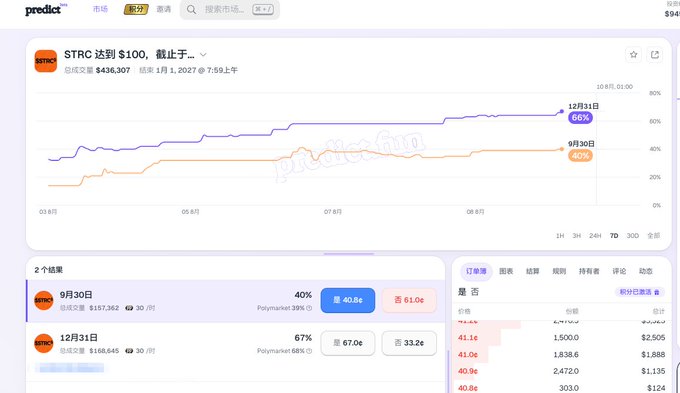Buy 否 at 33.2¢
680x393 pixels.
(409, 343)
